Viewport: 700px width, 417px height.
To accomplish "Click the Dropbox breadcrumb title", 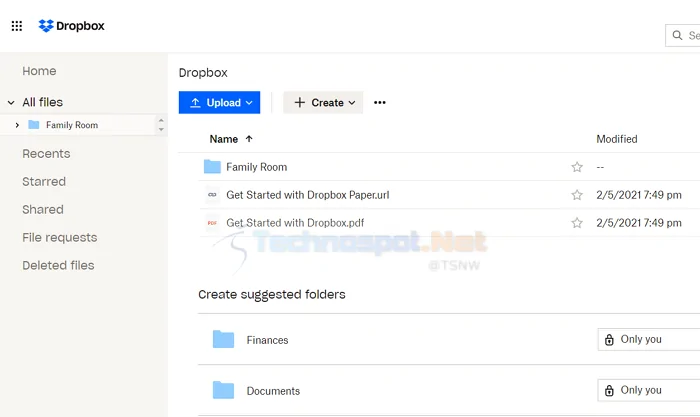I will [x=203, y=73].
